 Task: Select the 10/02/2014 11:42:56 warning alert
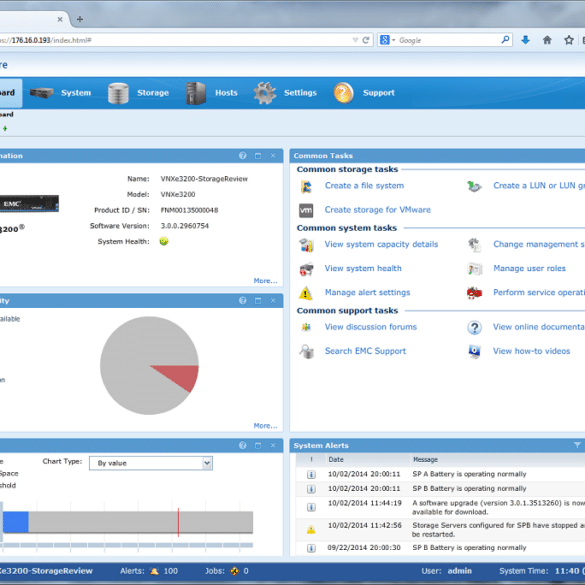(x=440, y=529)
